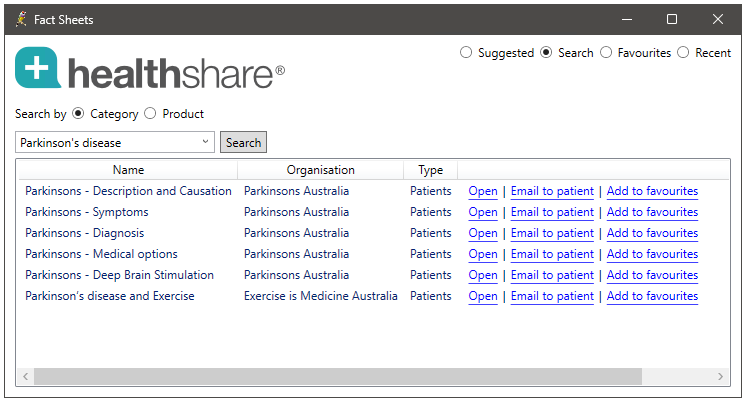Choose Search by Product option
This screenshot has width=746, height=404.
tap(150, 114)
